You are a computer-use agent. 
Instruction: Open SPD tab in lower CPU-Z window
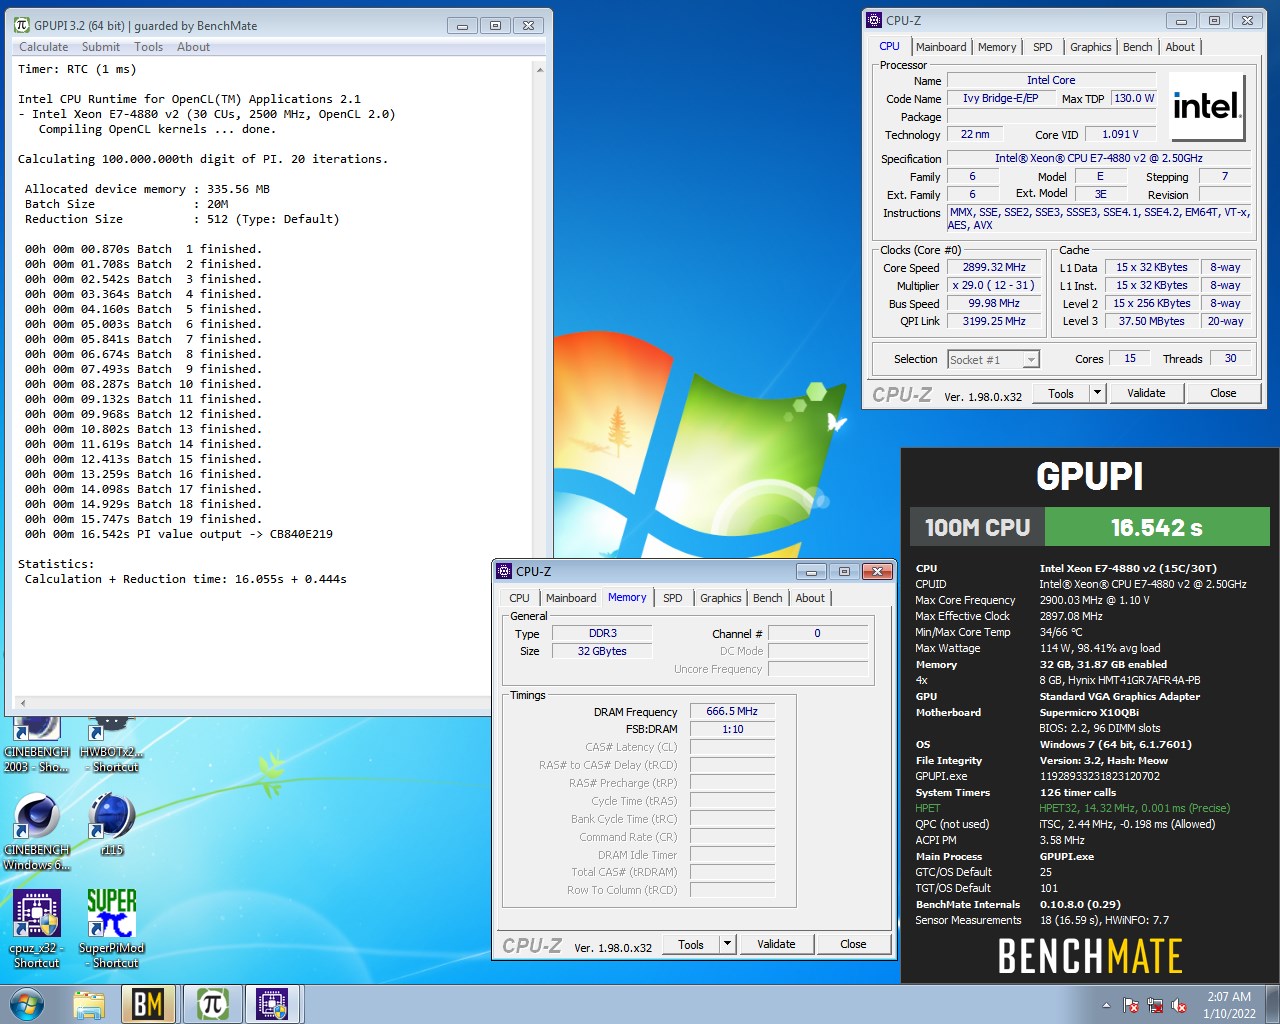(673, 598)
